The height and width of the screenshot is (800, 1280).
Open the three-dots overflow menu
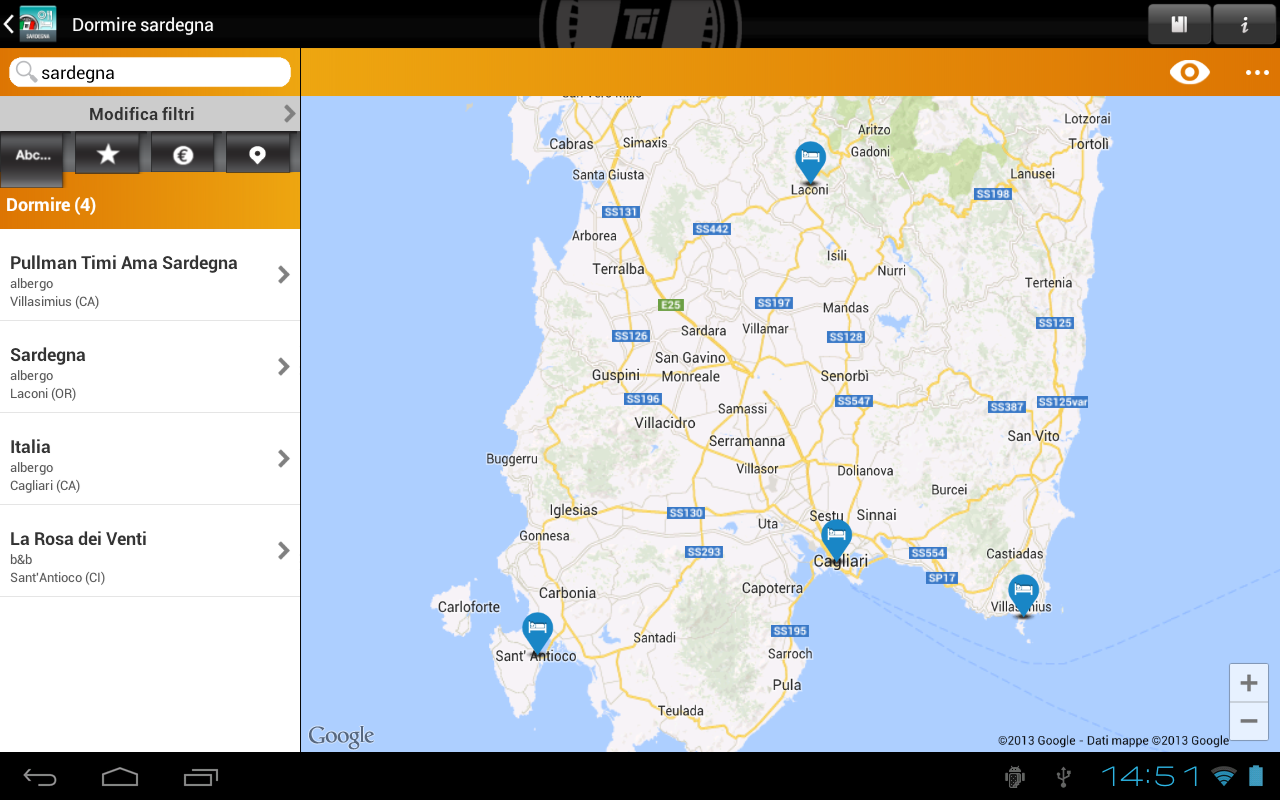pos(1257,72)
